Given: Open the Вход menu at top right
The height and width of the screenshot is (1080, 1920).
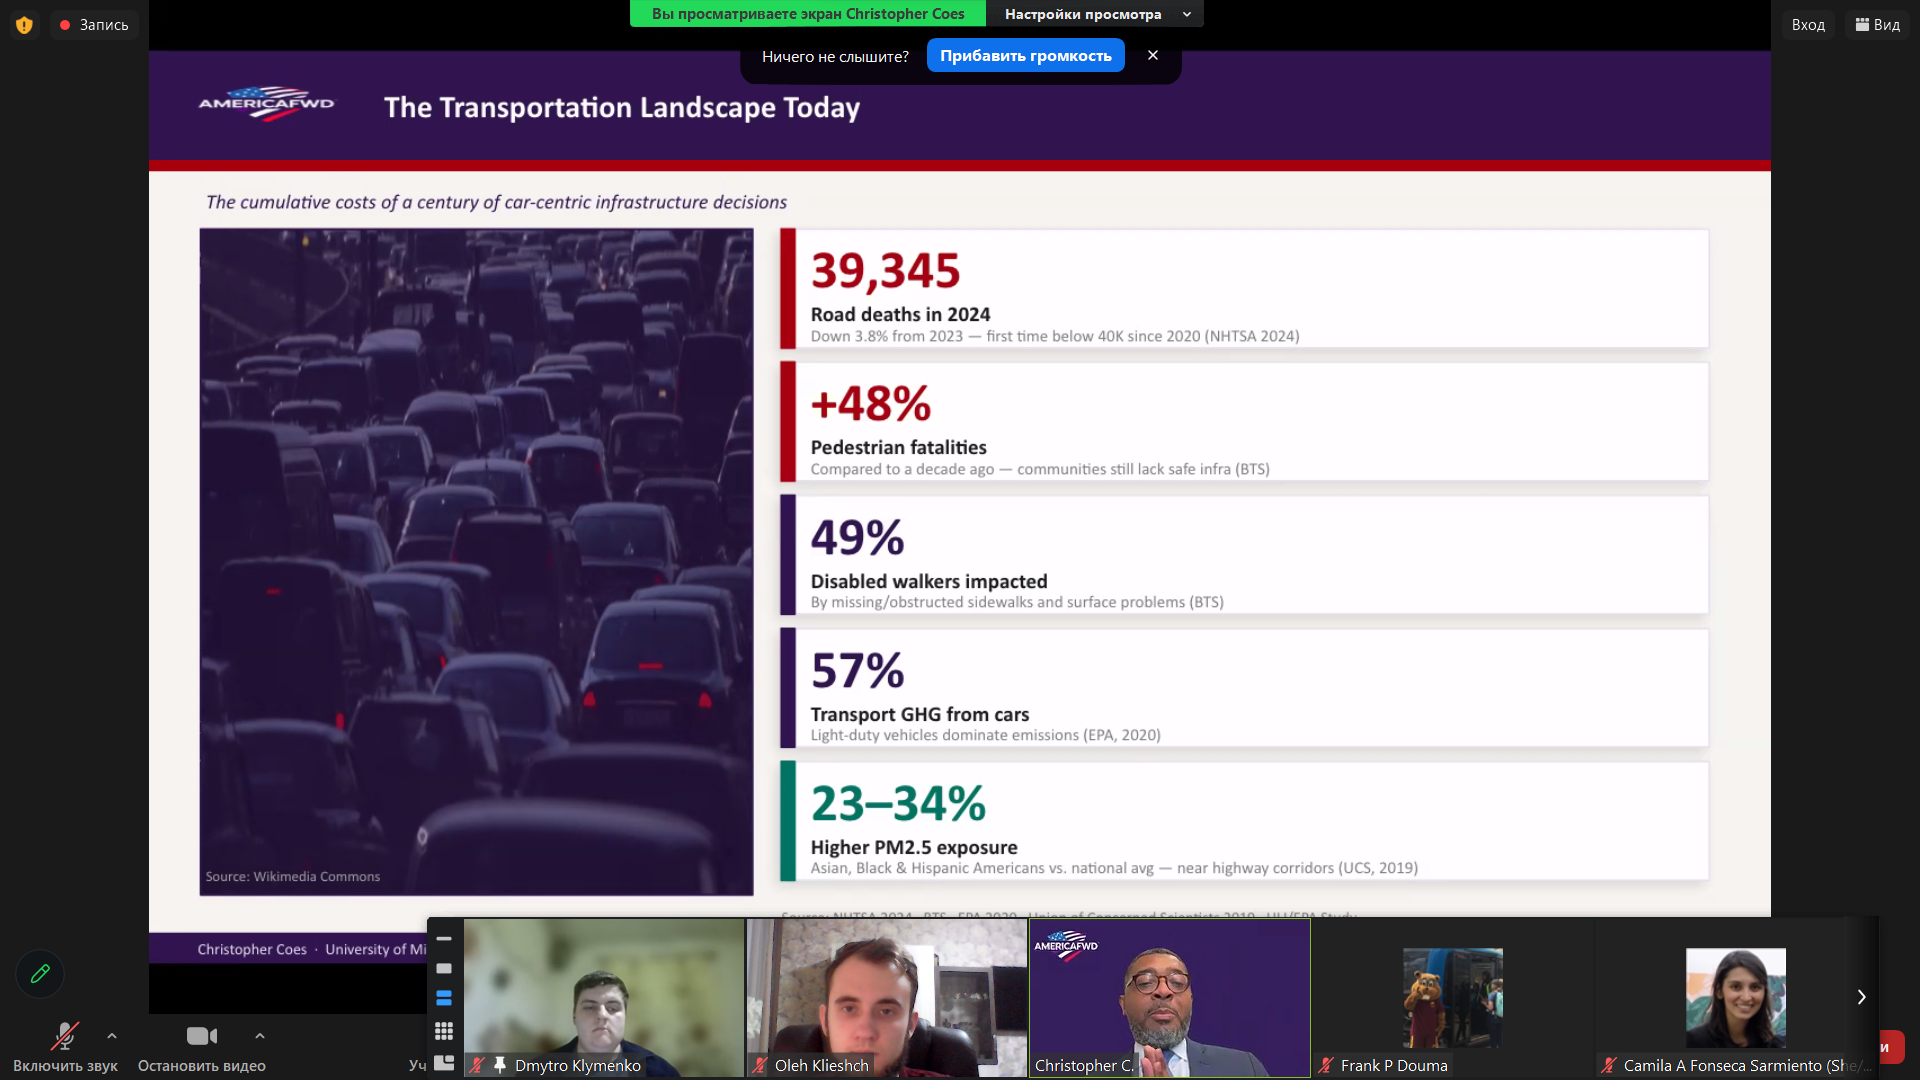Looking at the screenshot, I should point(1807,25).
